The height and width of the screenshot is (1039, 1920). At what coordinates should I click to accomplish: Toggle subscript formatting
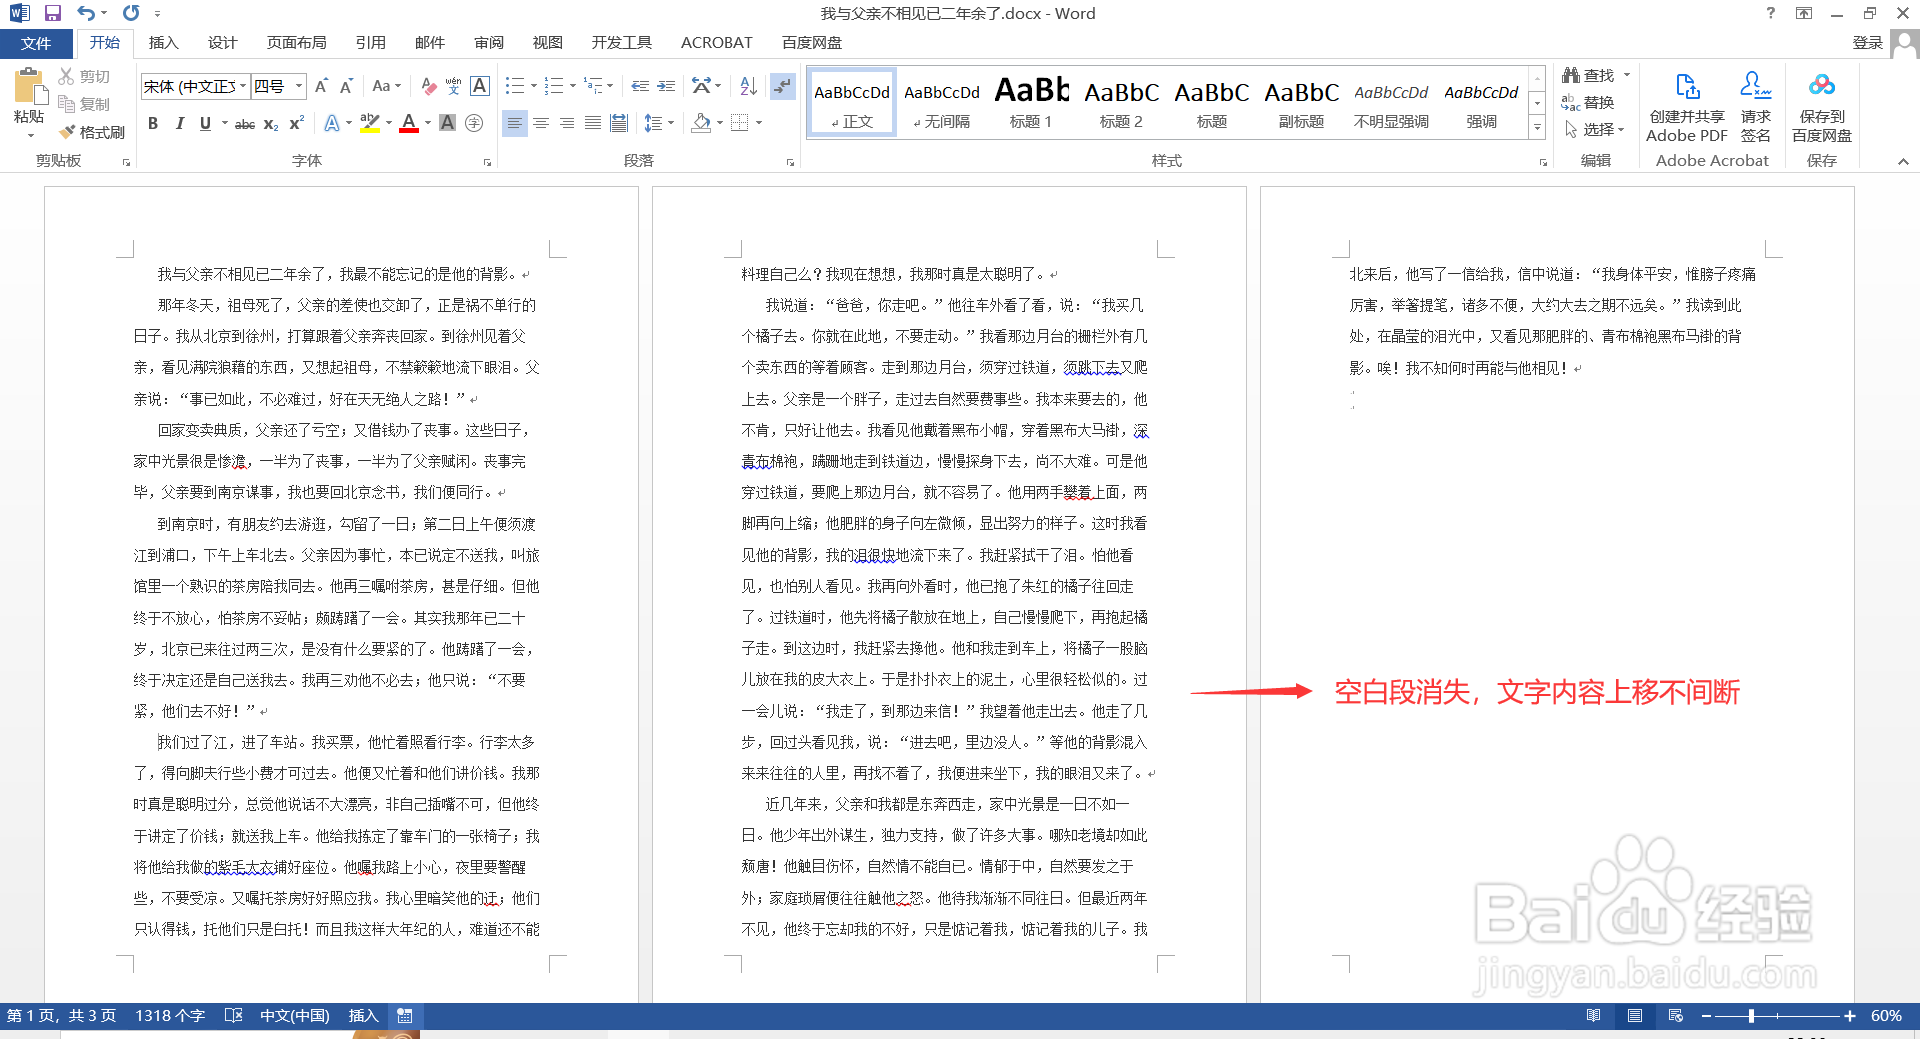pos(270,123)
